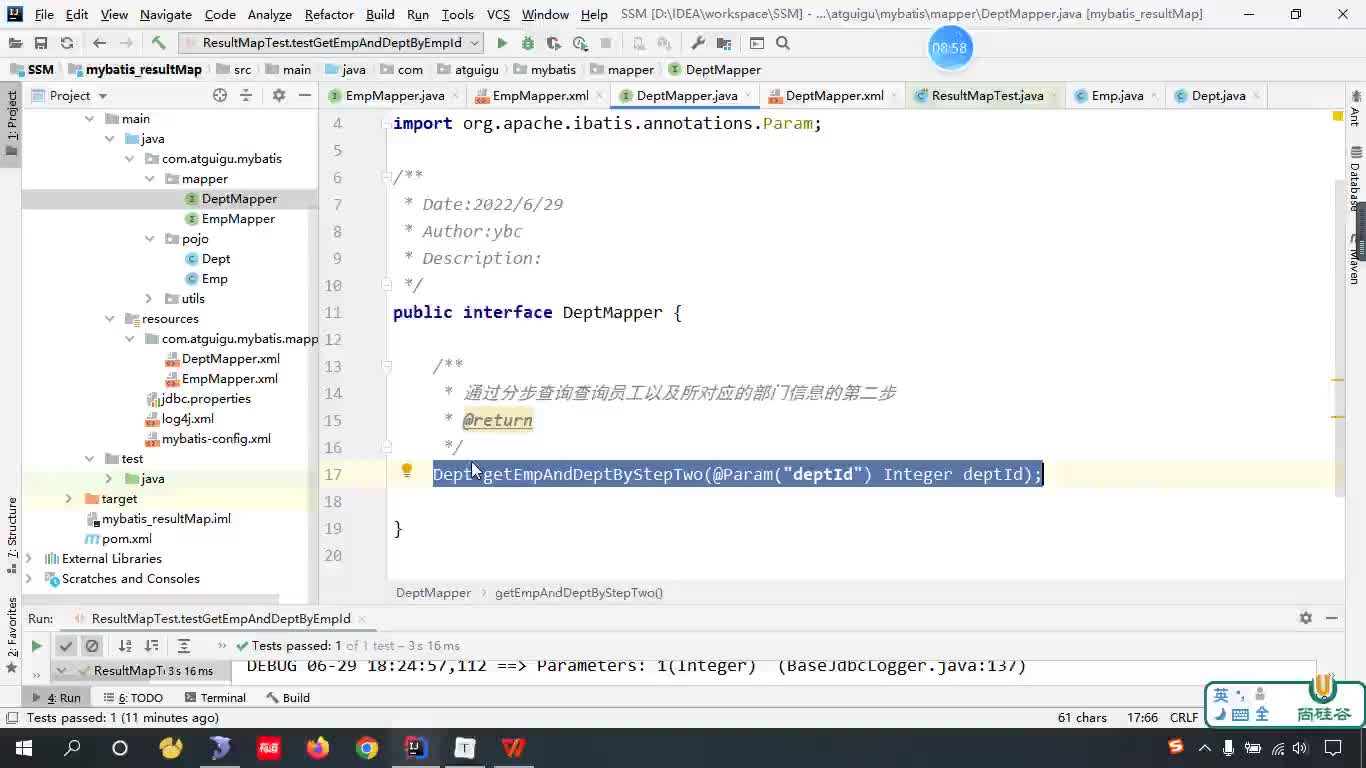The height and width of the screenshot is (768, 1366).
Task: Click getEmpAndDeptByStepTwo() editor breadcrumb
Action: click(x=579, y=593)
